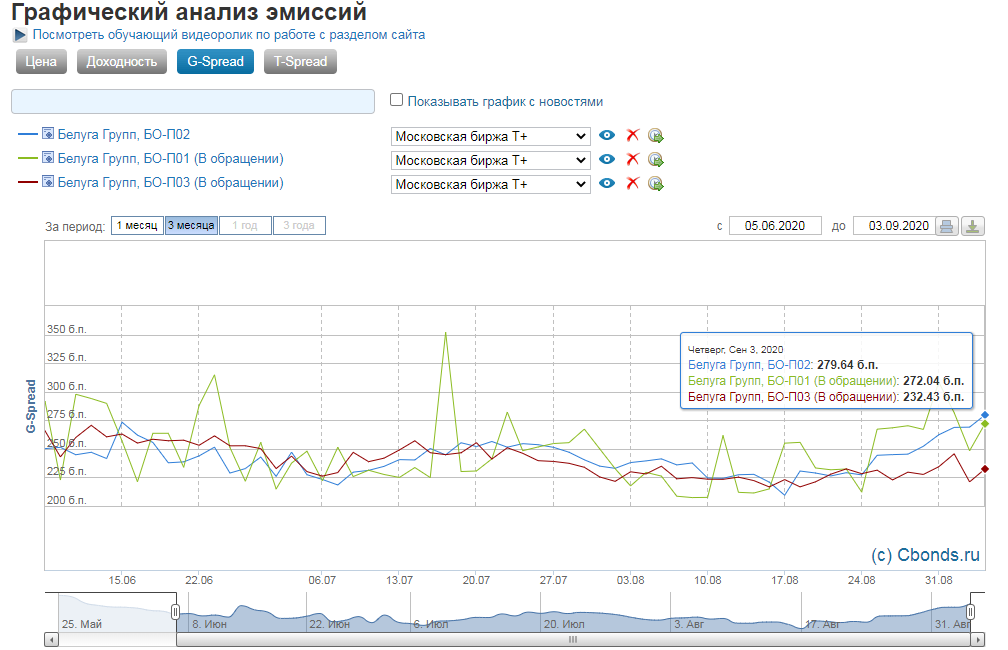
Task: Click the G-Spread vertical axis title
Action: (30, 406)
